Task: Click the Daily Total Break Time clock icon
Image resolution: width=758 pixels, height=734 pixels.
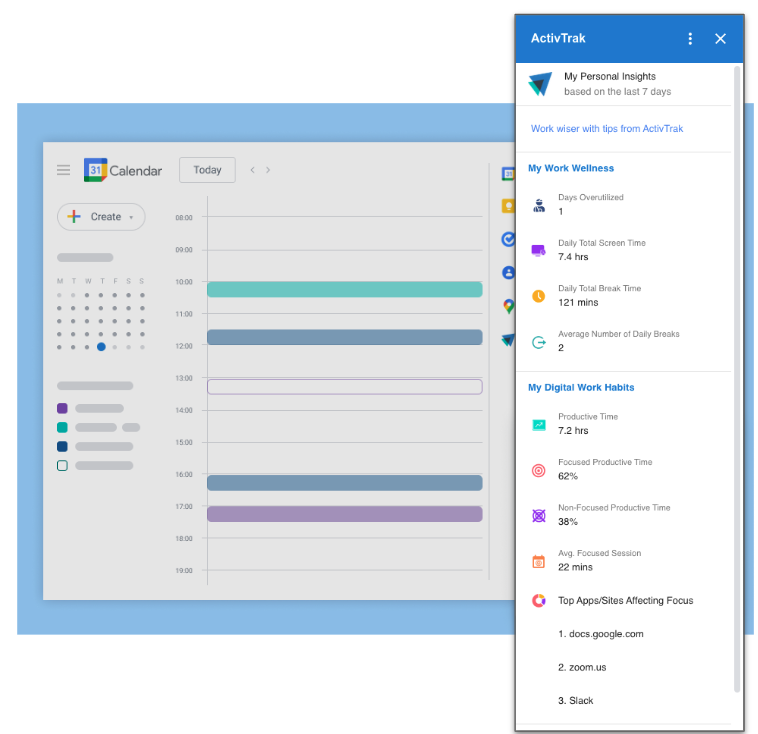Action: pyautogui.click(x=539, y=296)
